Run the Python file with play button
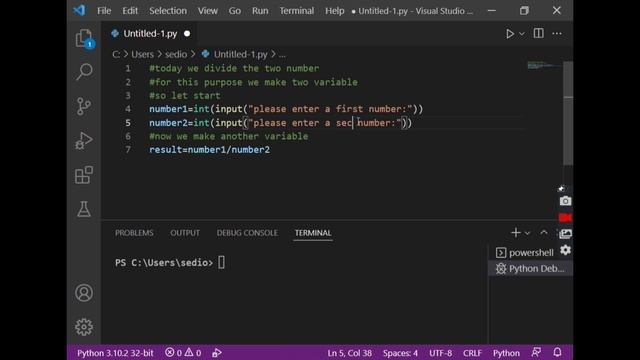 click(509, 33)
